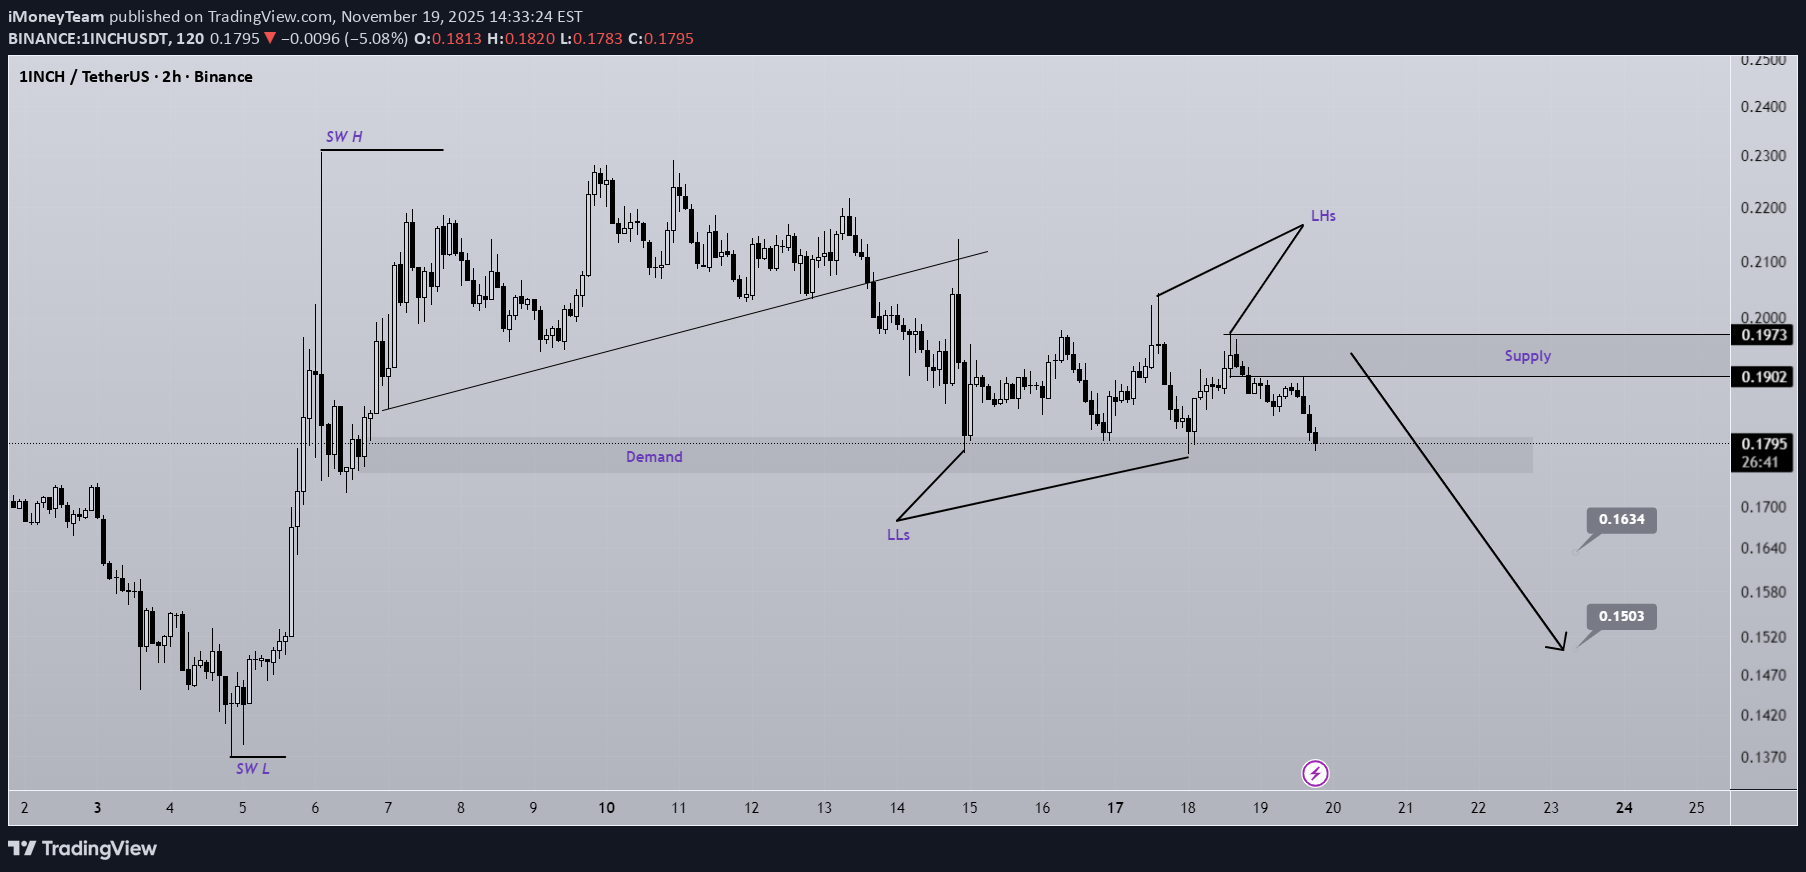Viewport: 1806px width, 872px height.
Task: Click the iMoneyTeam author name
Action: [56, 17]
